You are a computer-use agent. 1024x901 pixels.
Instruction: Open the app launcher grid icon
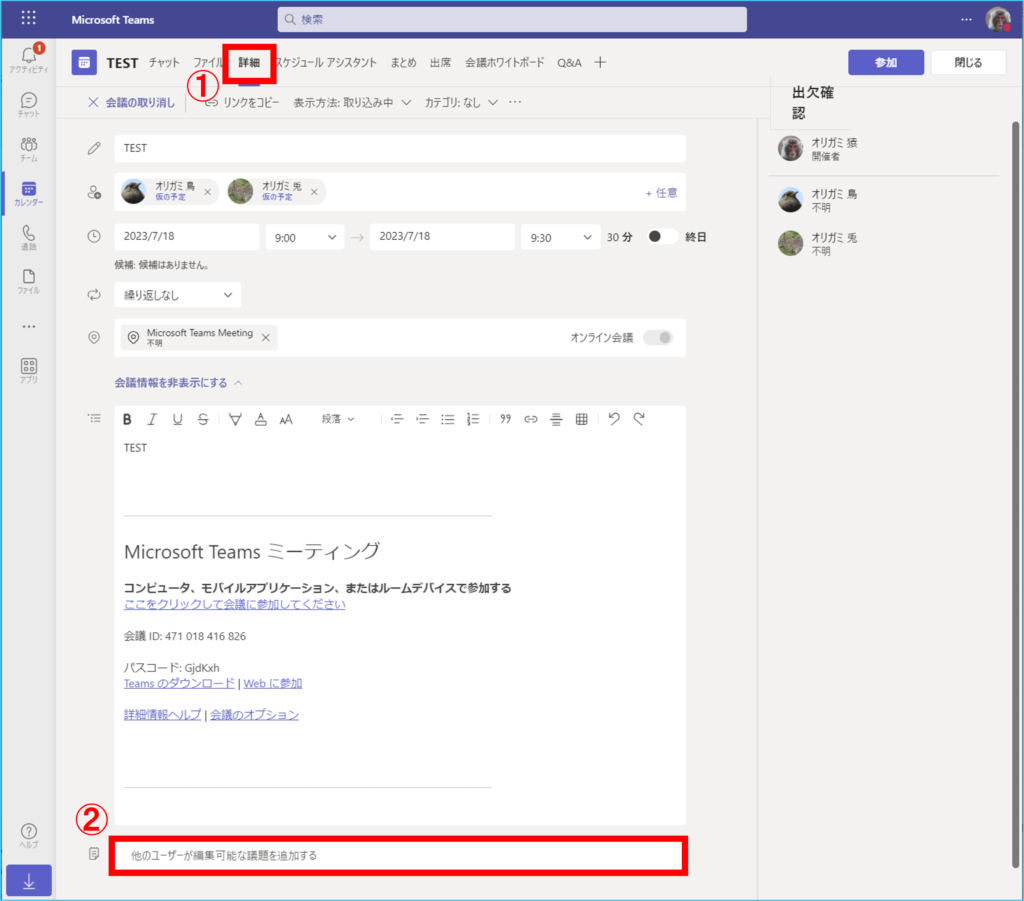[28, 19]
